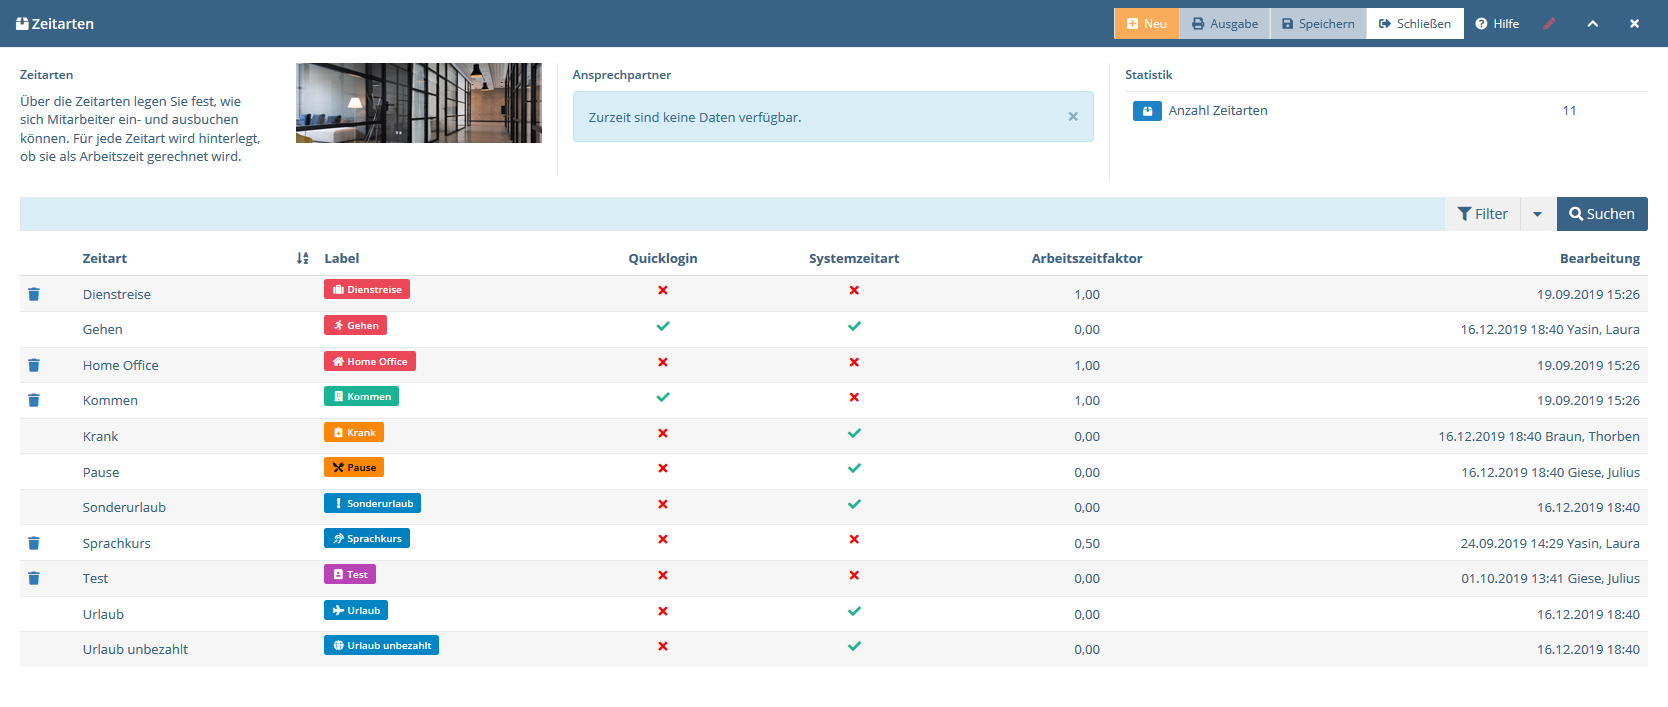Screen dimensions: 1668x707
Task: Focus the search input bar
Action: click(732, 214)
